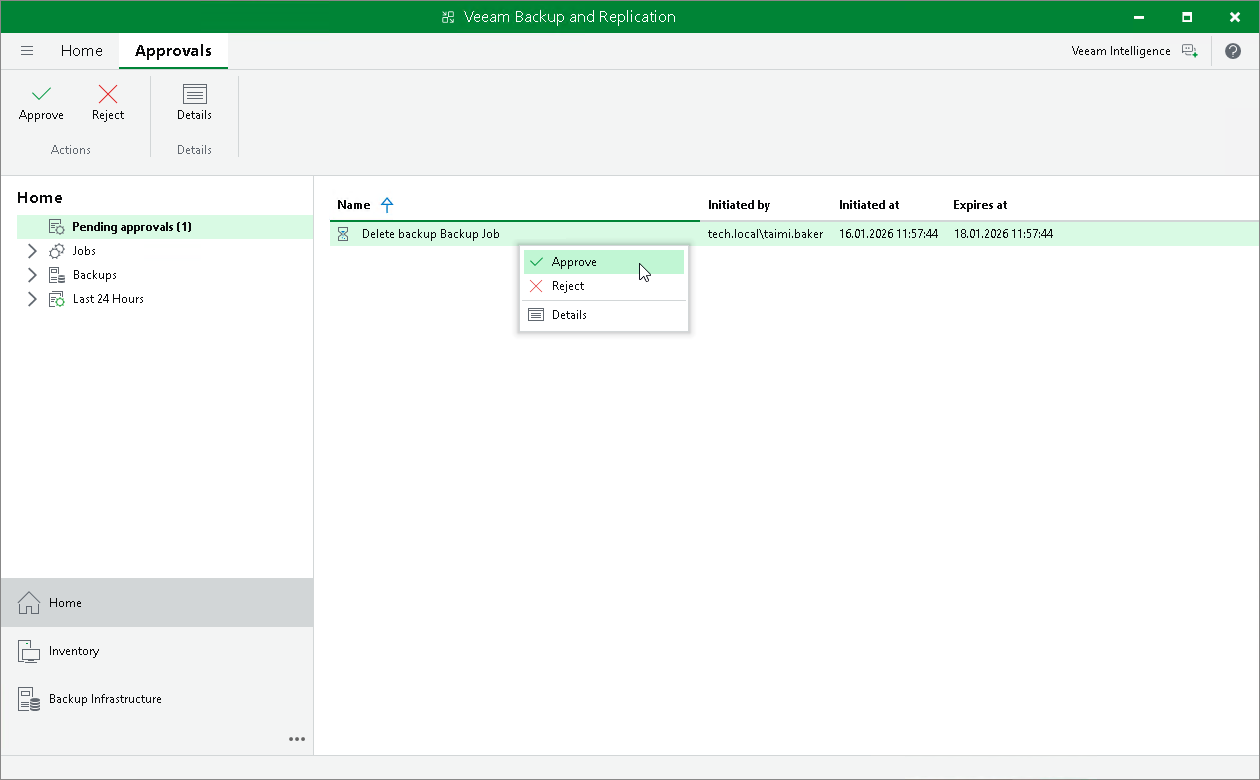Click the Jobs gear icon
1260x780 pixels.
(x=57, y=251)
